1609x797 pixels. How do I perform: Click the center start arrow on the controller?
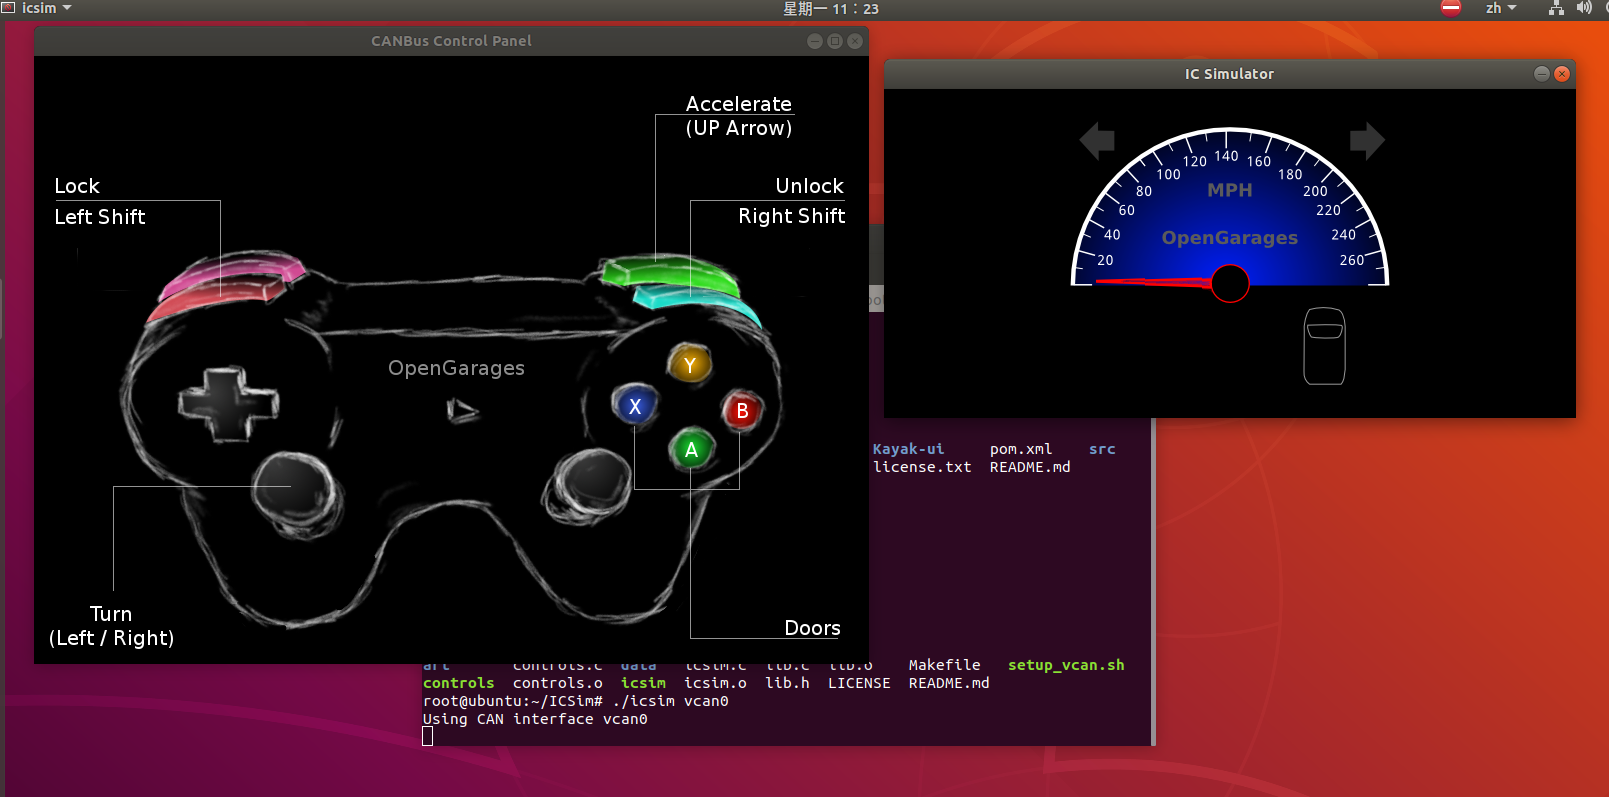coord(462,410)
